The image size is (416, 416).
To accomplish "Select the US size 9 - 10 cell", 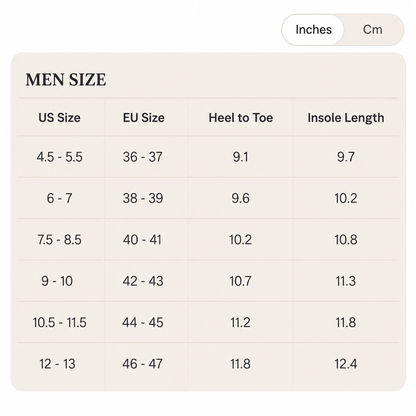I will (x=57, y=281).
